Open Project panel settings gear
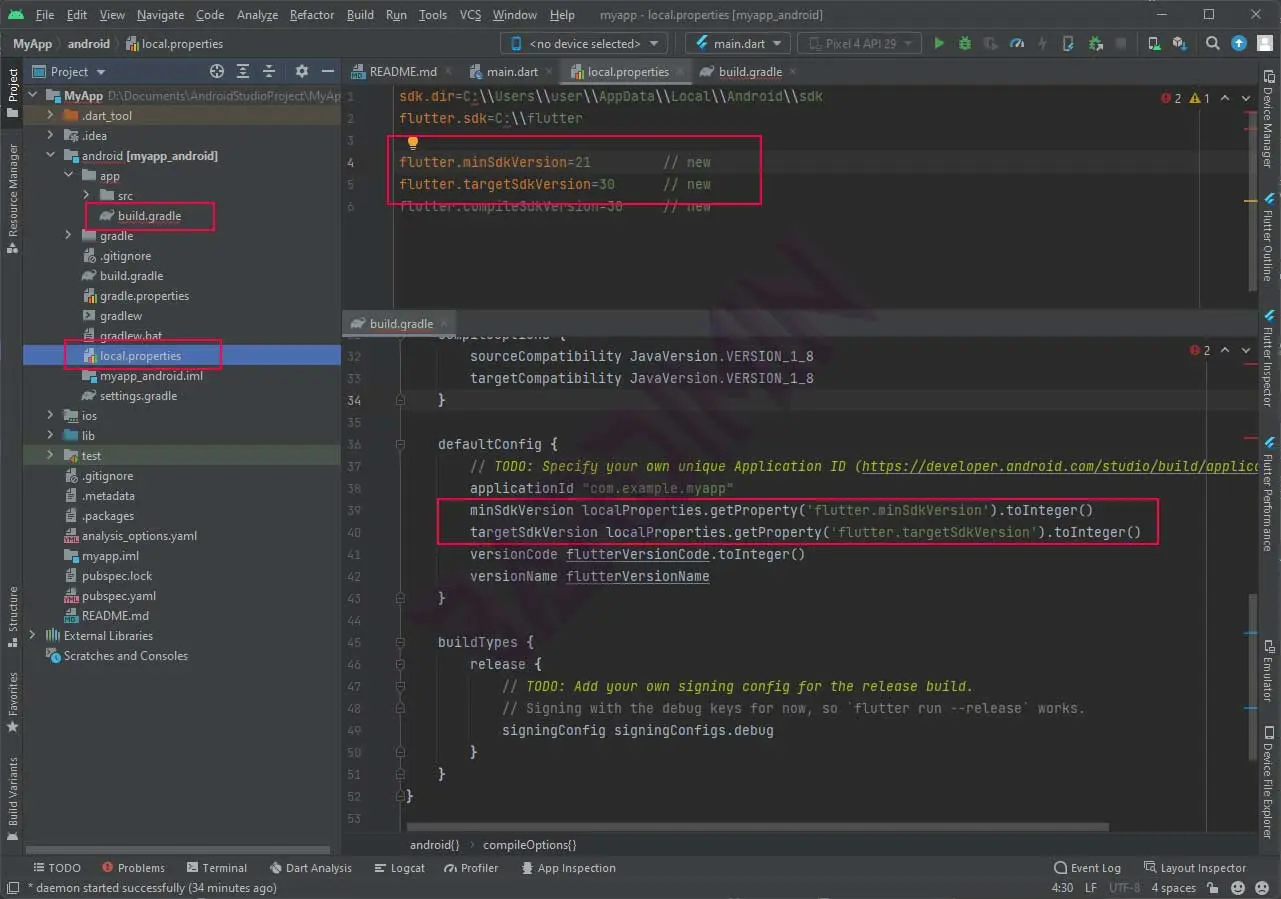 302,72
